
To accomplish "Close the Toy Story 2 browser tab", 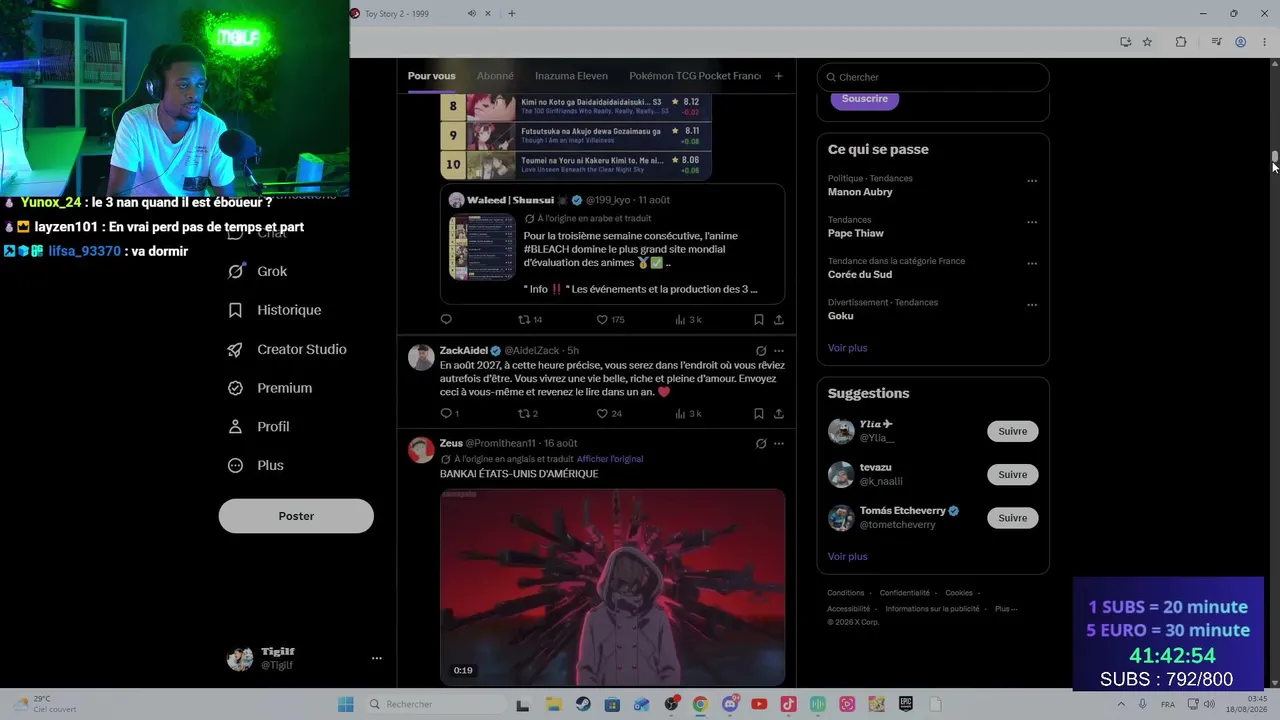I will (488, 13).
